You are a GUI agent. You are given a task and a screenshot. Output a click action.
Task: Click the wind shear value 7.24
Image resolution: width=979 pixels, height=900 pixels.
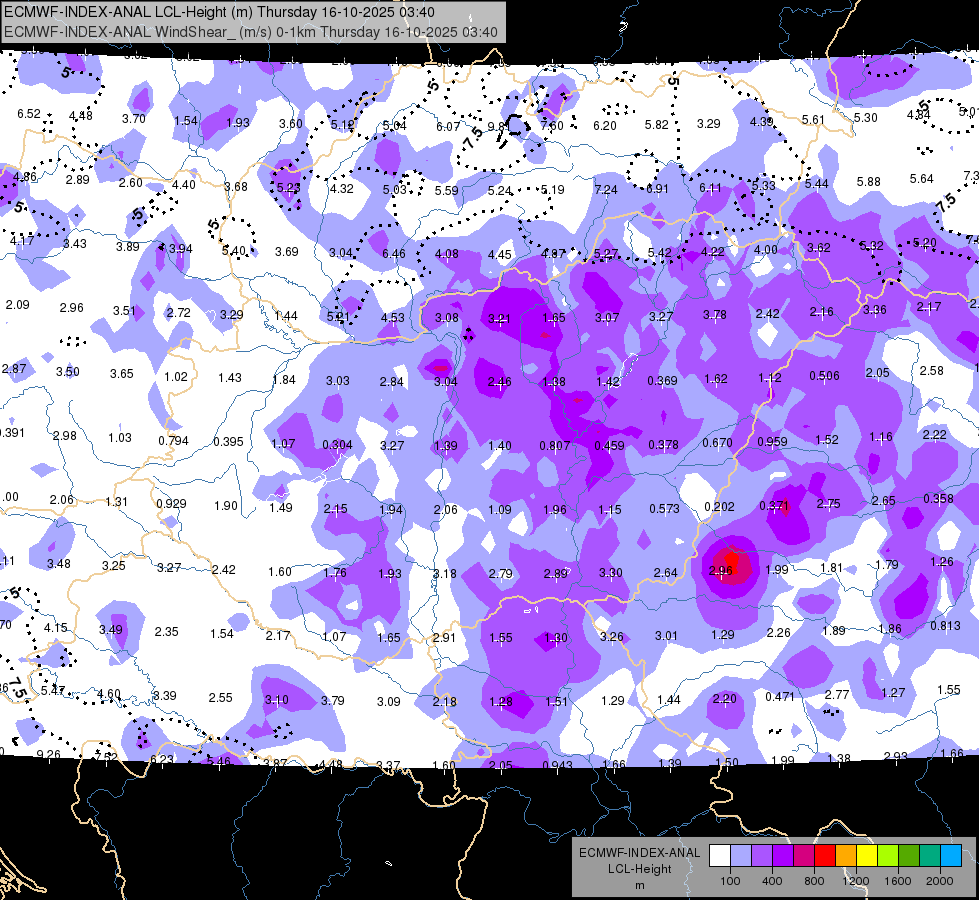point(606,189)
